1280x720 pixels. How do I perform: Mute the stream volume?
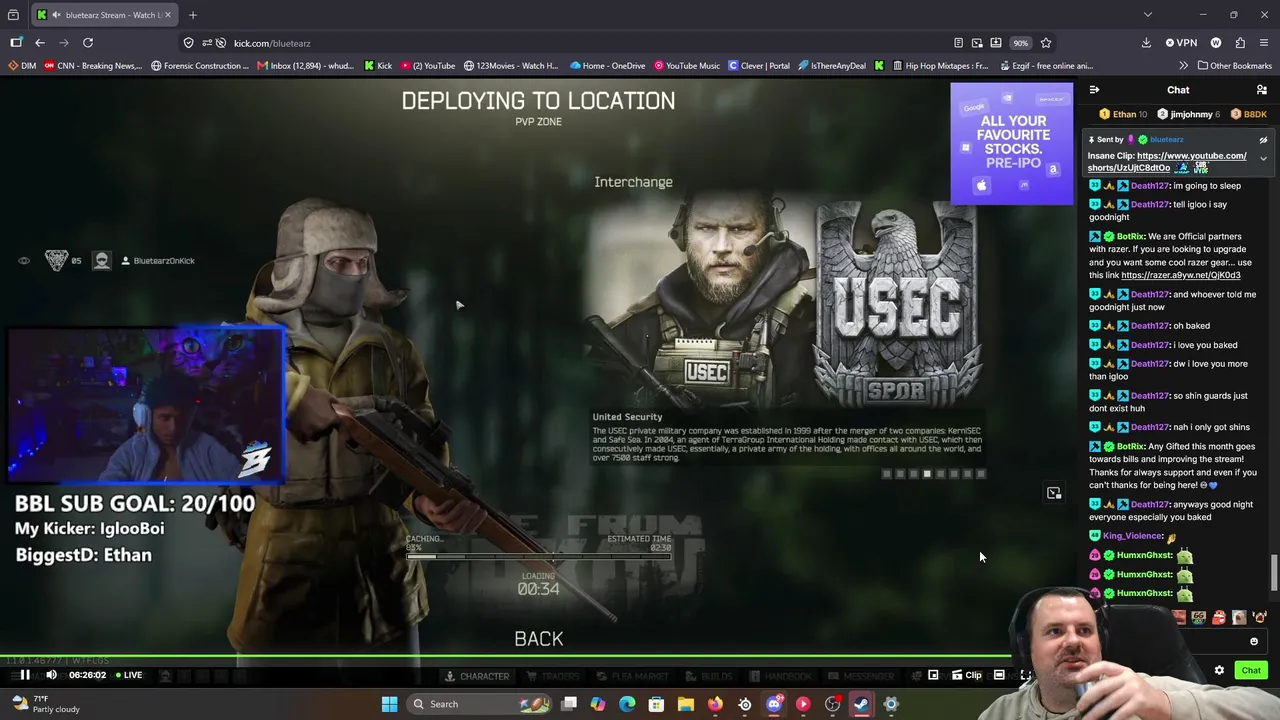click(x=51, y=675)
